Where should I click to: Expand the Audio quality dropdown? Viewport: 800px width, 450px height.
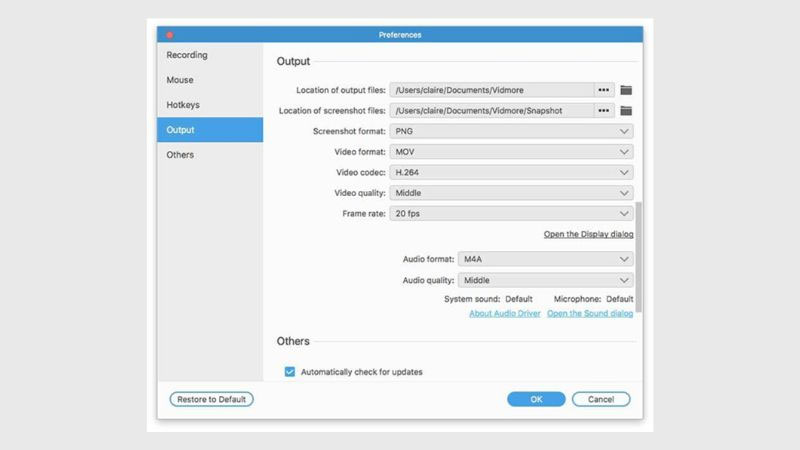[x=546, y=281]
